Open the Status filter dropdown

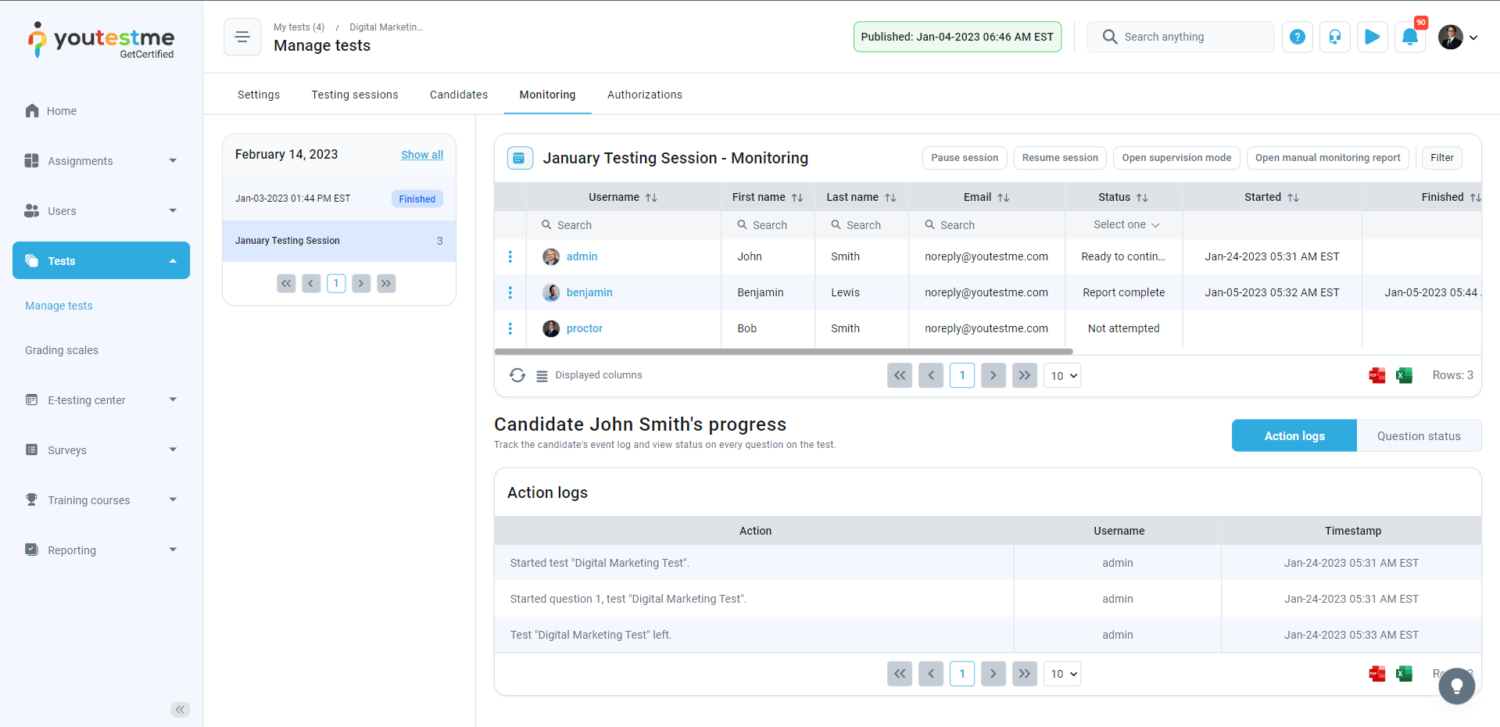(1126, 225)
